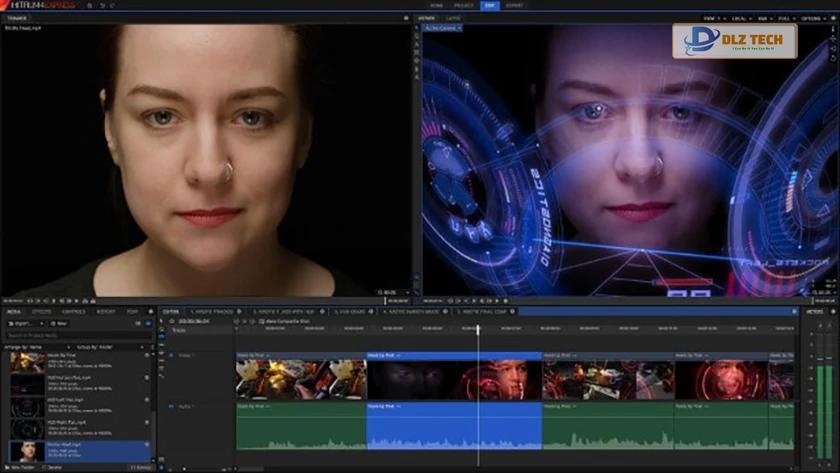This screenshot has height=473, width=840.
Task: Open the Local transform dropdown in Viewer
Action: [741, 18]
